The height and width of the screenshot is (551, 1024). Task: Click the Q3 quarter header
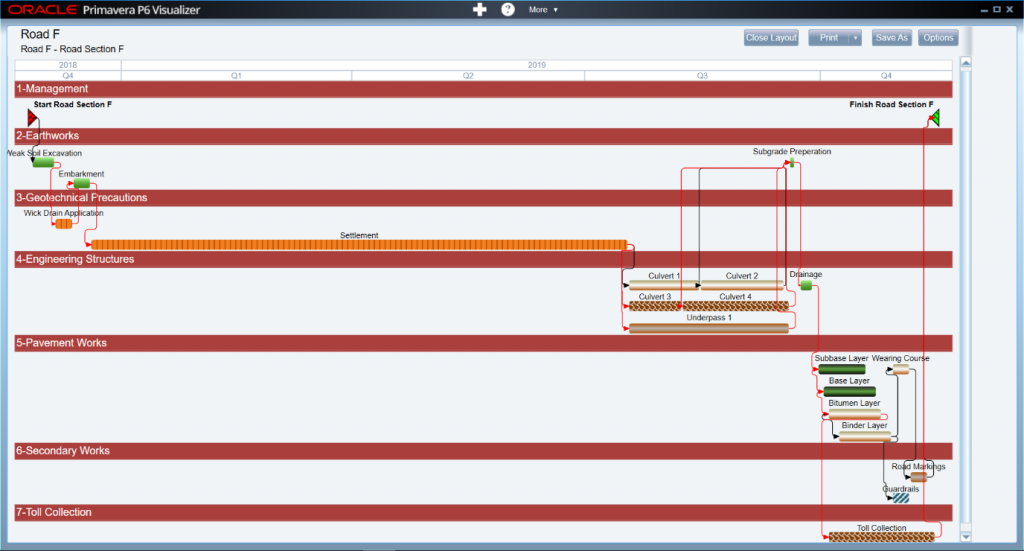[702, 76]
